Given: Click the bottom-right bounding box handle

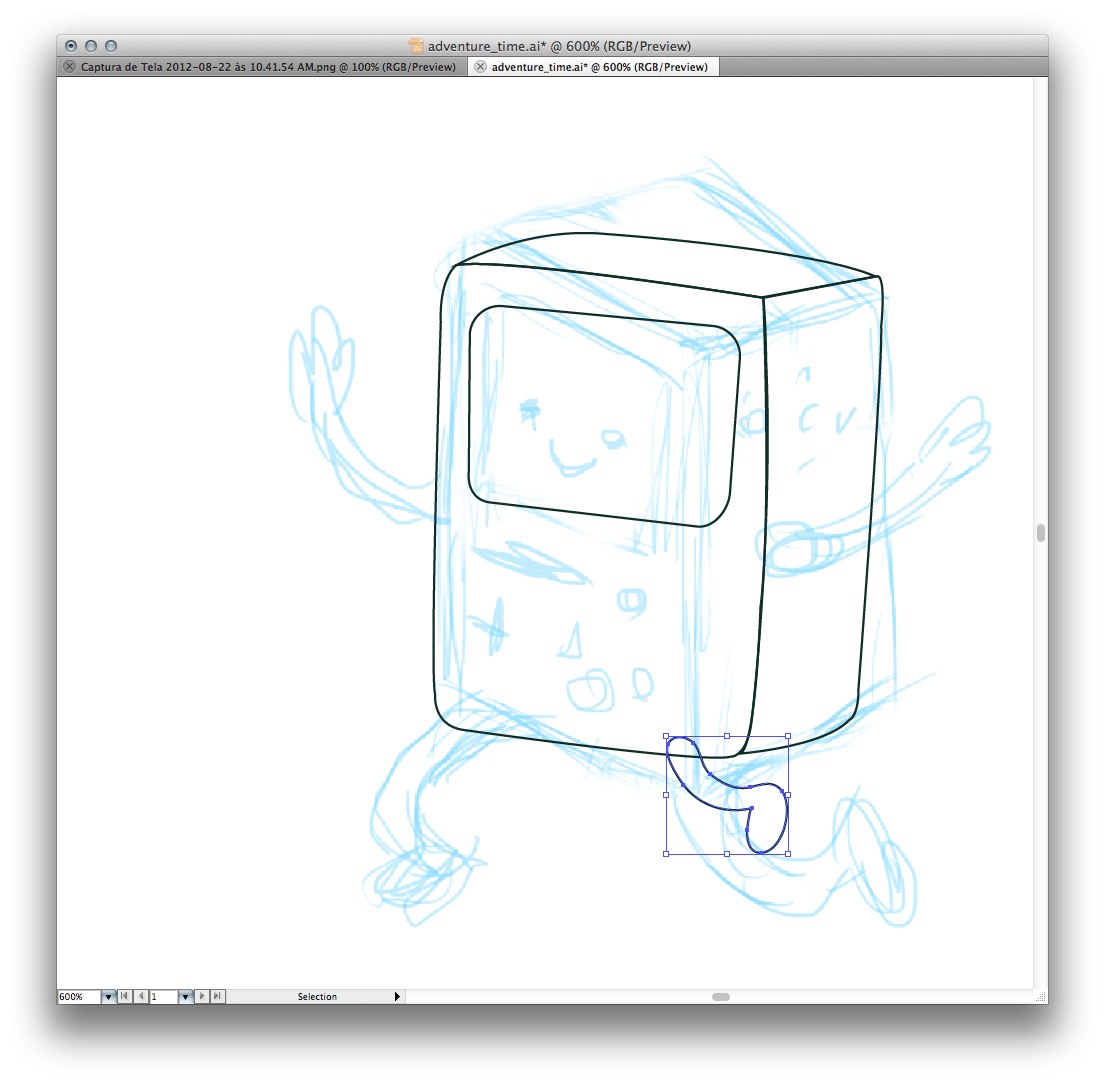Looking at the screenshot, I should 788,854.
